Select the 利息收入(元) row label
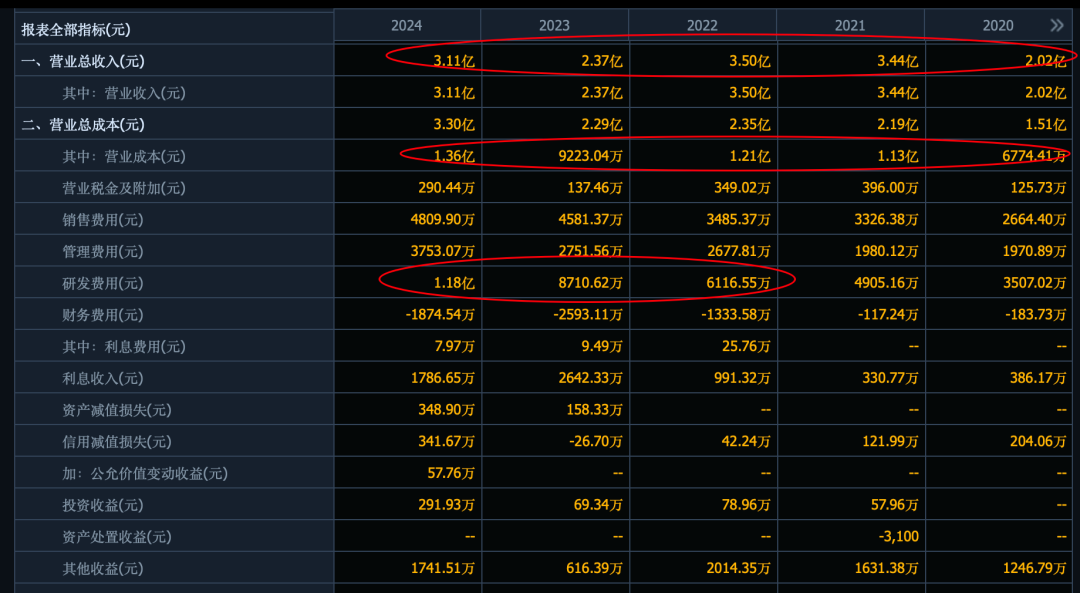The width and height of the screenshot is (1080, 593). (103, 378)
